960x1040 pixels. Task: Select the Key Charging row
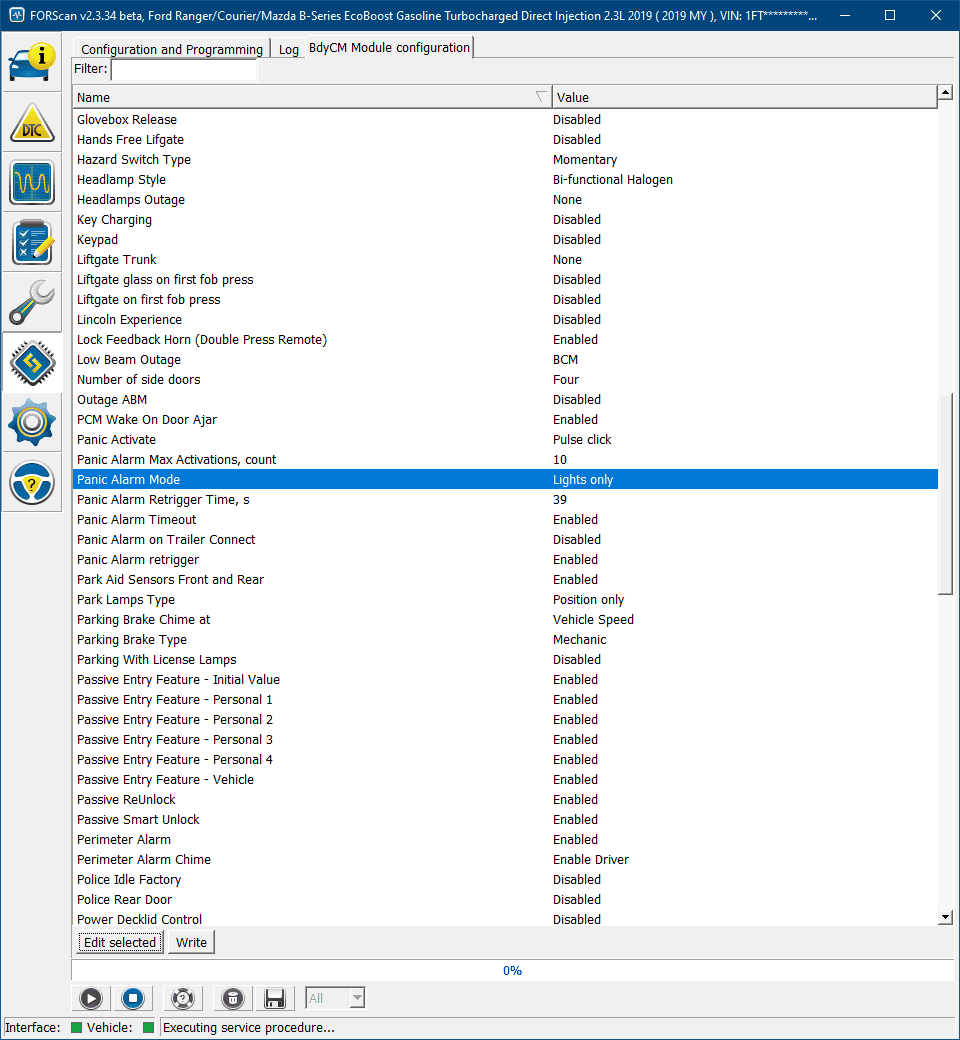(x=505, y=220)
